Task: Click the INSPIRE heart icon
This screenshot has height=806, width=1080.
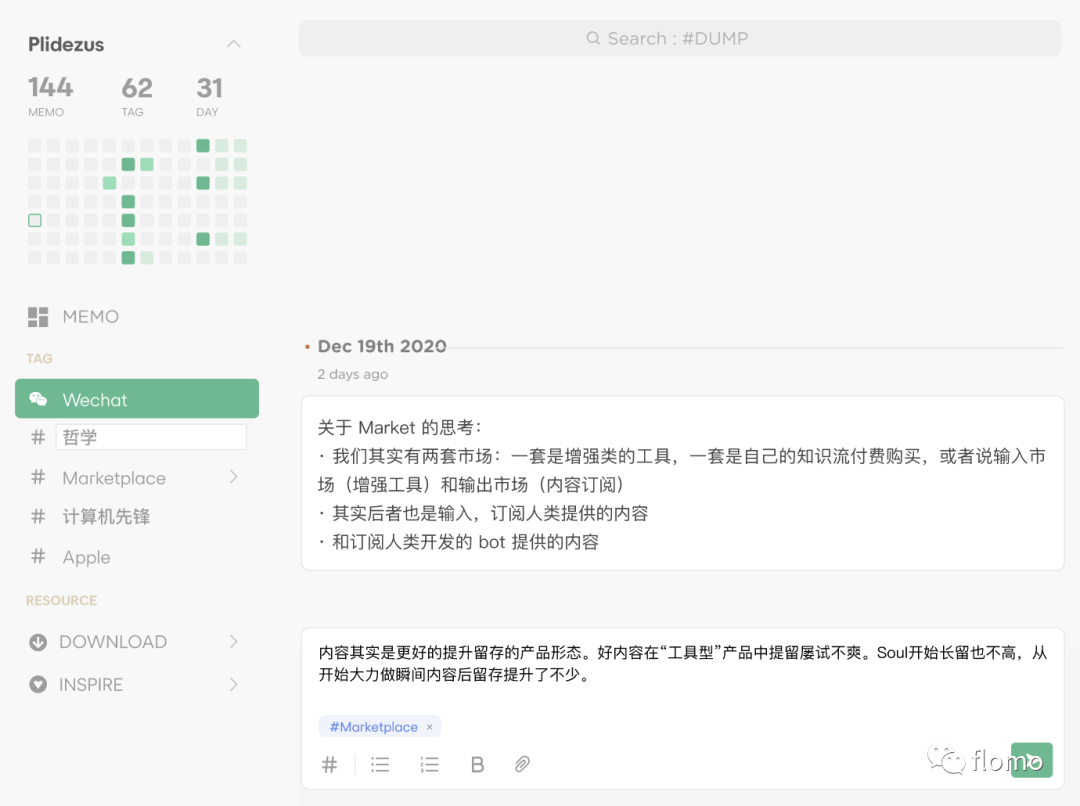Action: point(38,684)
